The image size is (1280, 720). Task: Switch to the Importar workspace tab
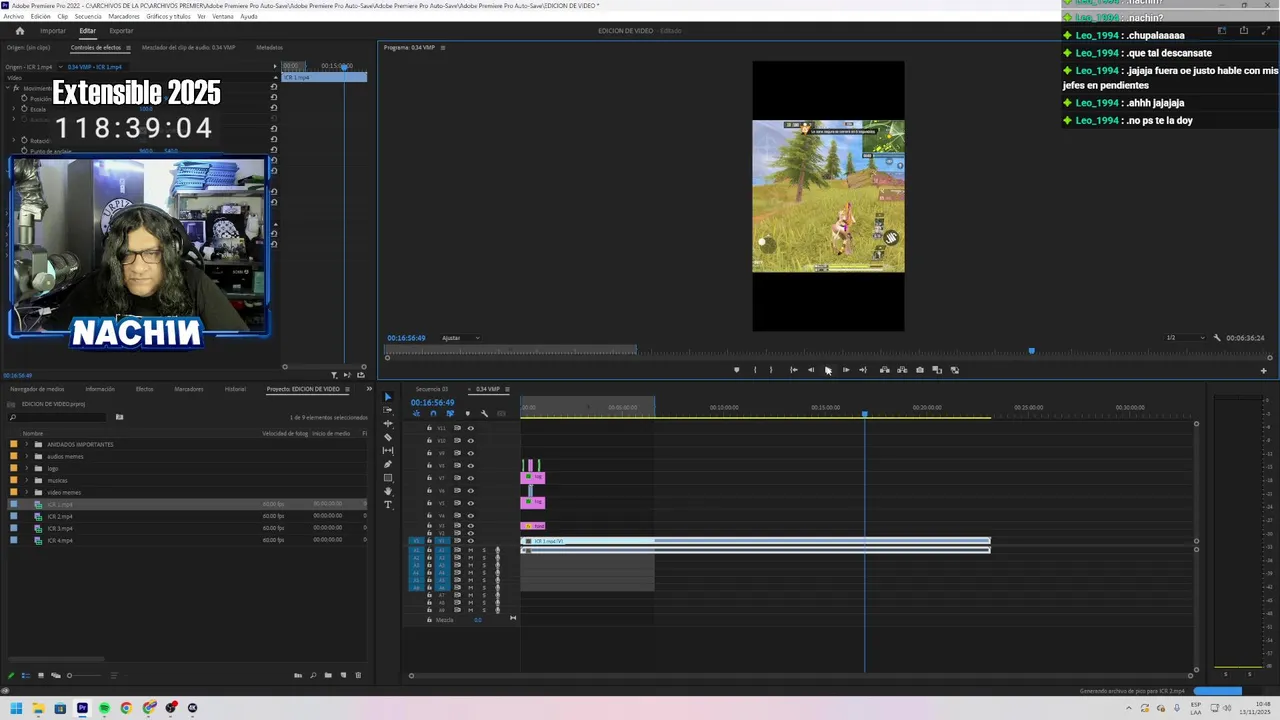pos(53,31)
